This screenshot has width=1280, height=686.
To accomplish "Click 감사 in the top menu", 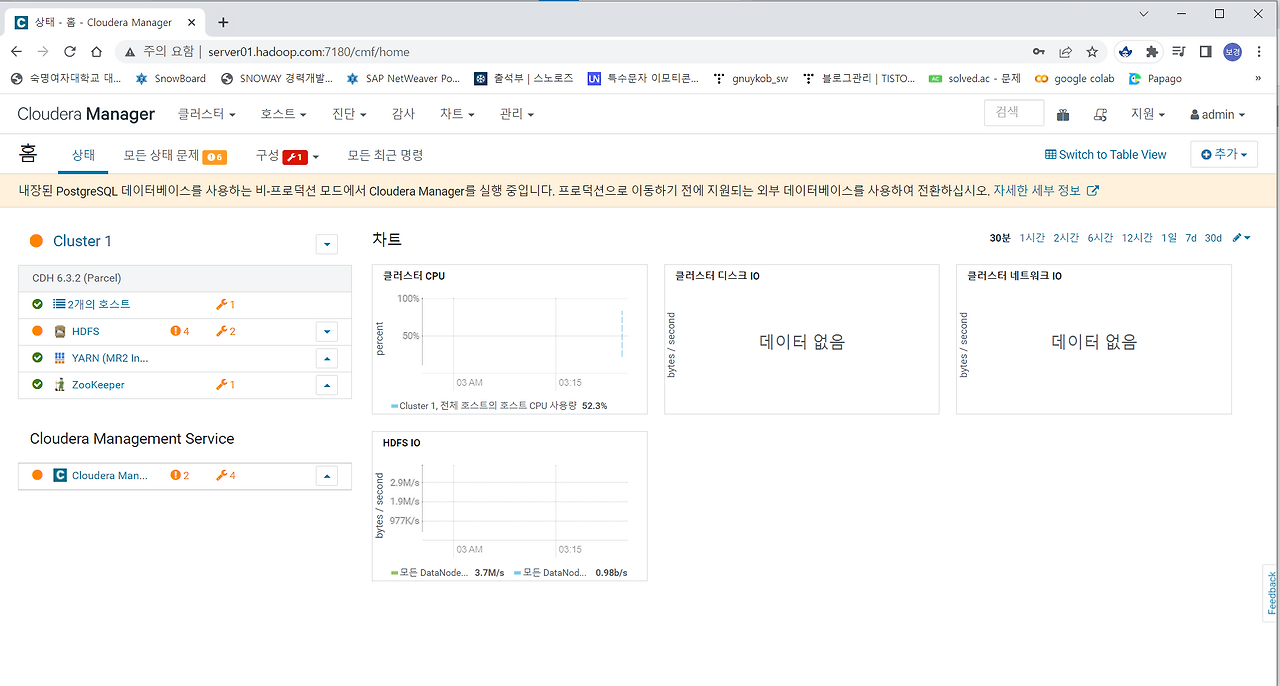I will [x=403, y=114].
